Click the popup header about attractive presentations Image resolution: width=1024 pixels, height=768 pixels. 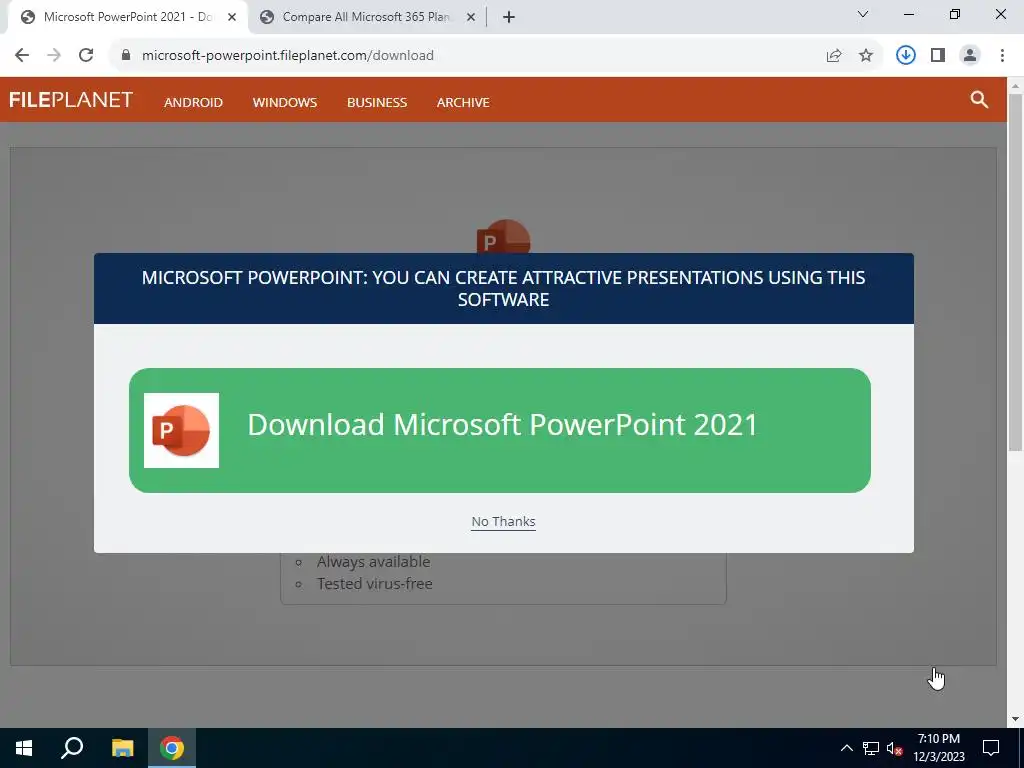click(x=504, y=289)
